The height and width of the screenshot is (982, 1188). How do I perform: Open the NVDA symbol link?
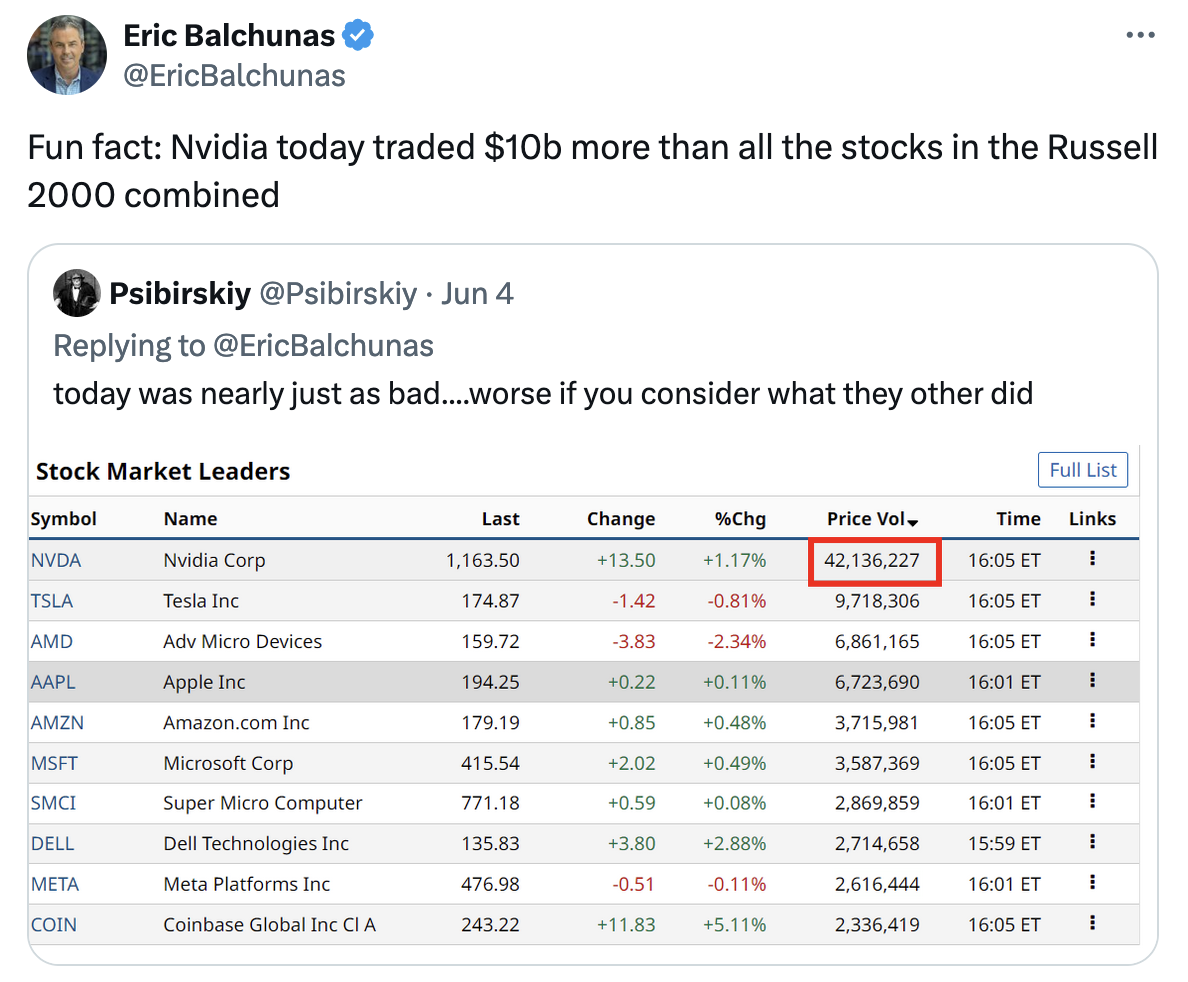(56, 560)
